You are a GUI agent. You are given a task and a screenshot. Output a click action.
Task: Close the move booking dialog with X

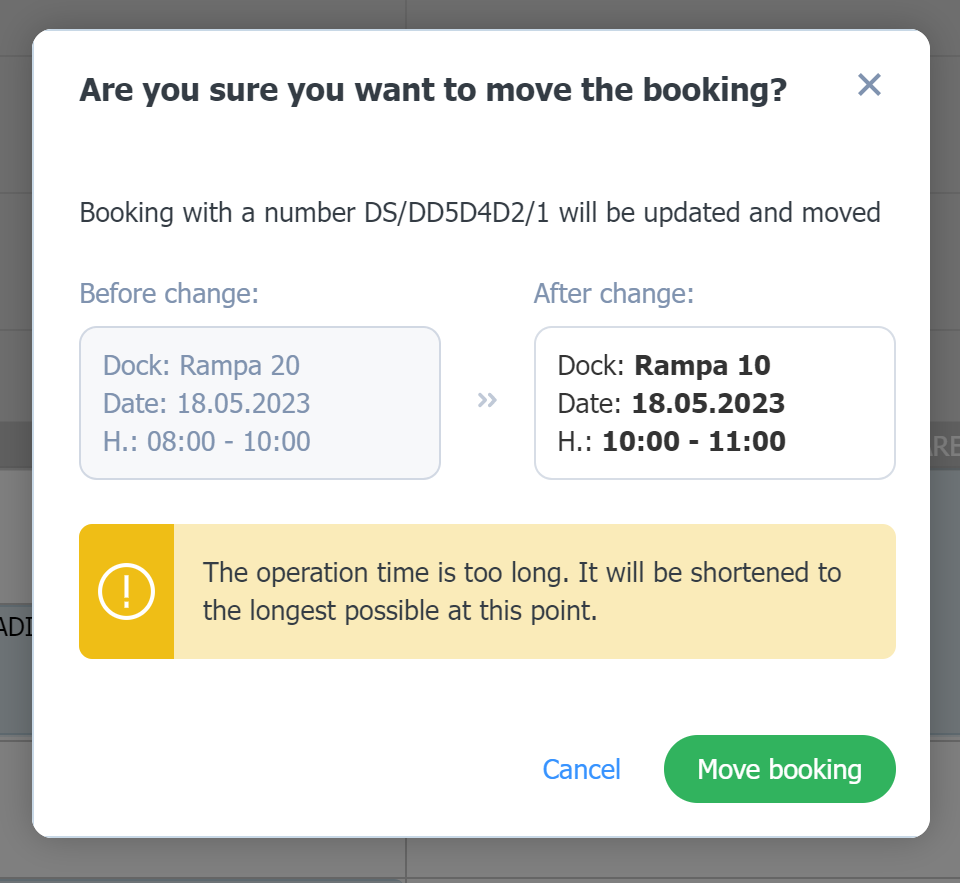tap(869, 85)
